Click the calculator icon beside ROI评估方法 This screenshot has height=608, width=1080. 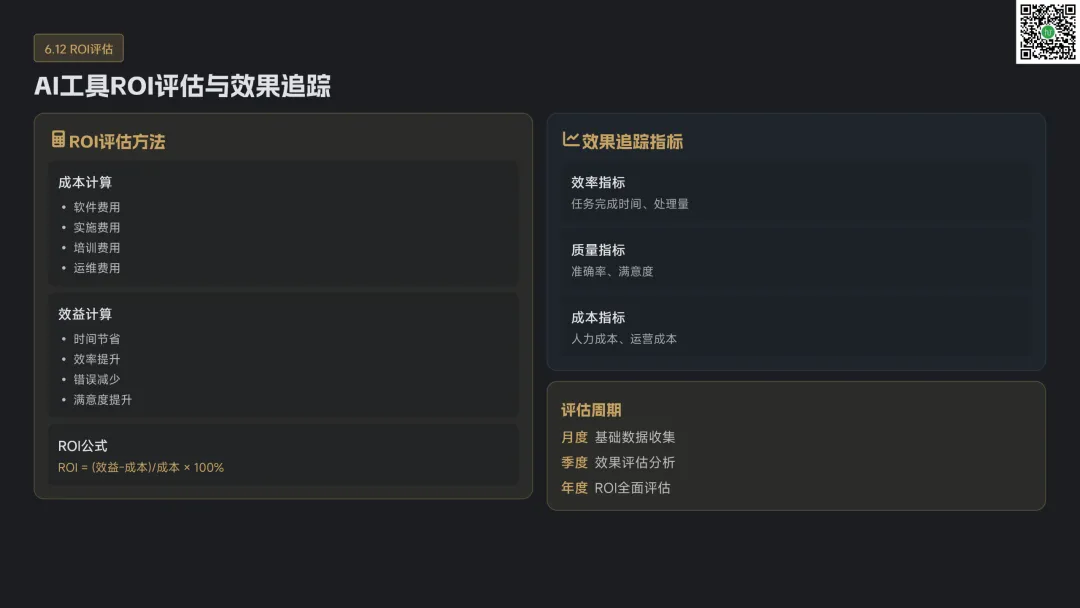58,140
